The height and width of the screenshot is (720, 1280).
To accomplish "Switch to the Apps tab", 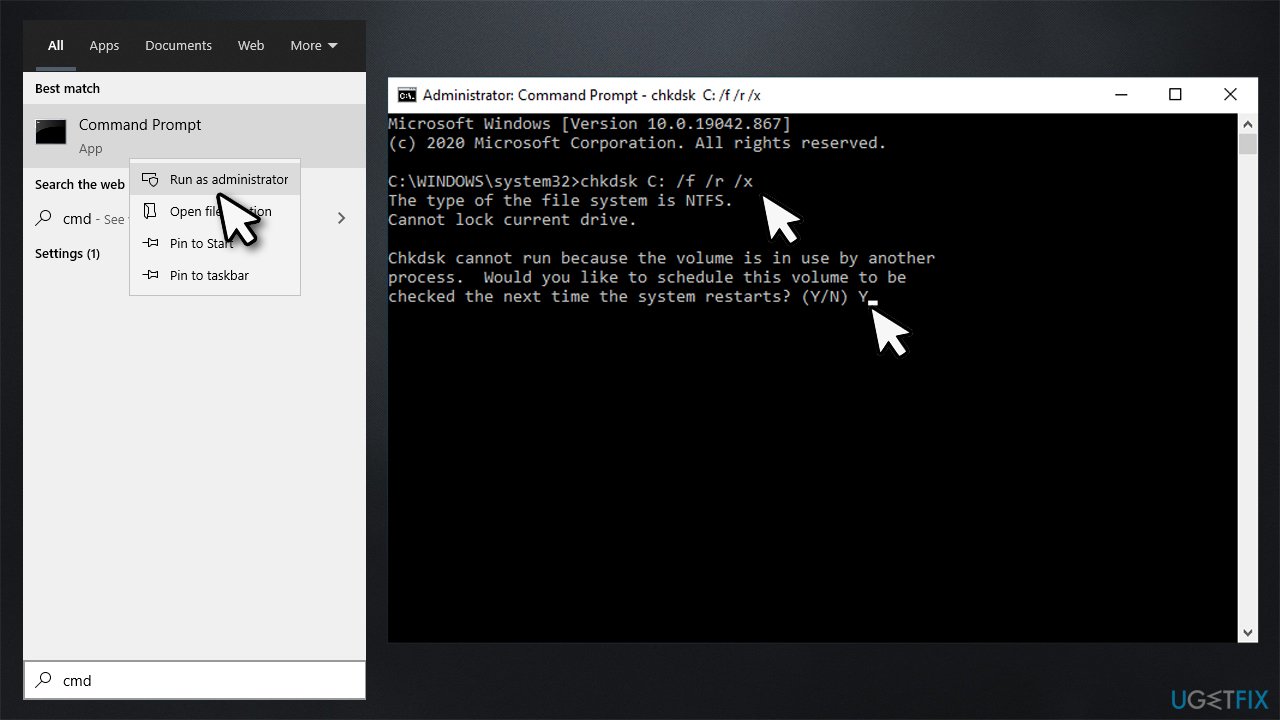I will pyautogui.click(x=104, y=45).
